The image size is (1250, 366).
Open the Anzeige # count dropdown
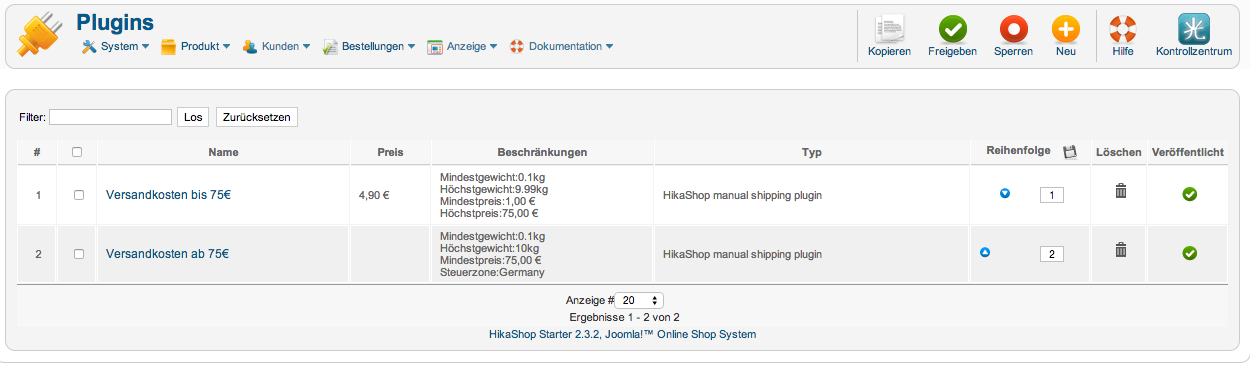640,300
